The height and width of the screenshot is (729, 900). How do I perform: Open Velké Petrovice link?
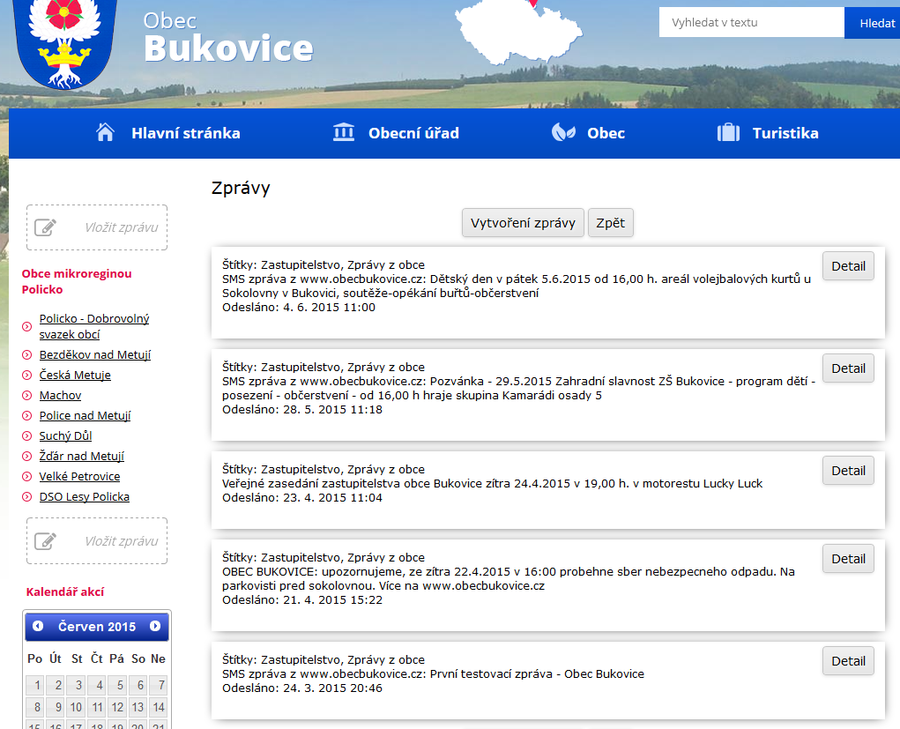coord(79,476)
